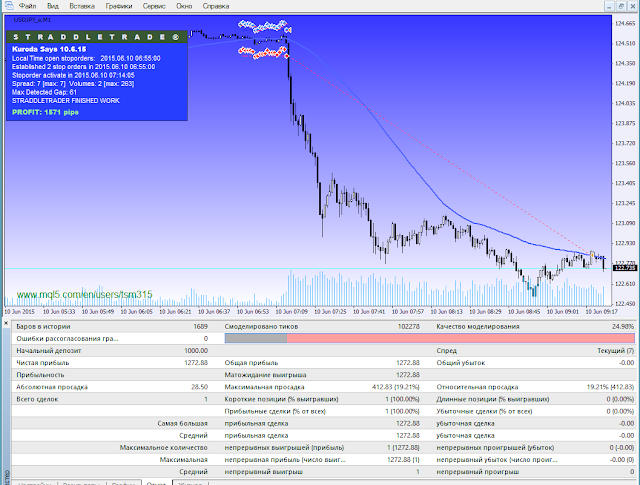The image size is (640, 485).
Task: Click the 'Максимальная просадка' label
Action: 264,387
